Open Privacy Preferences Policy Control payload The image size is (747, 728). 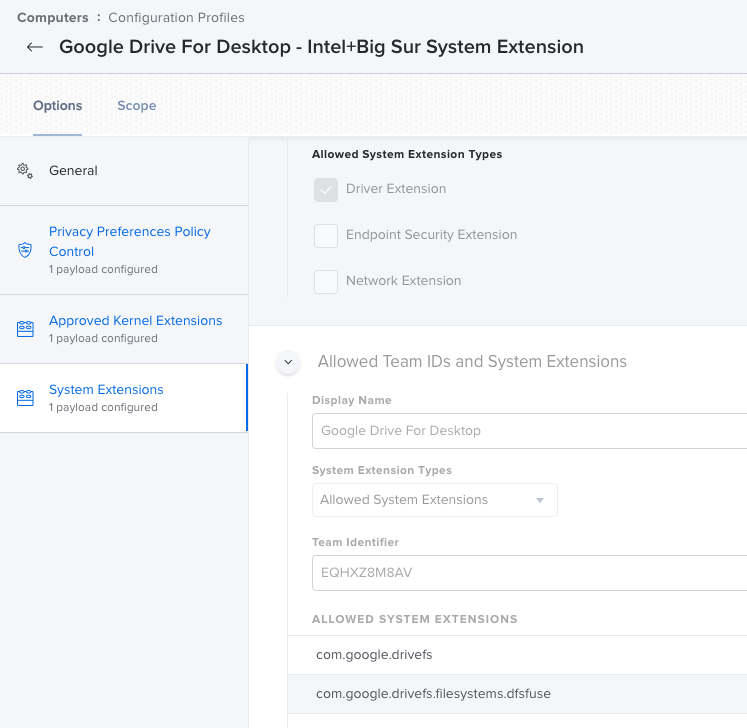tap(124, 250)
